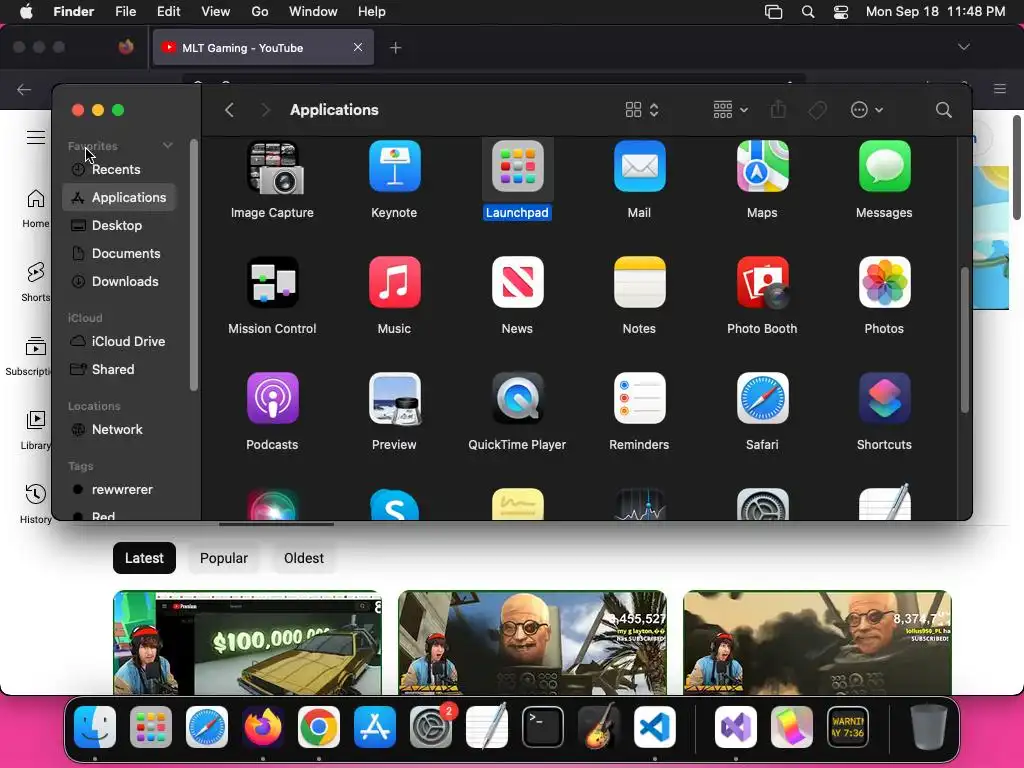
Task: Open App Store from the Dock
Action: (x=375, y=727)
